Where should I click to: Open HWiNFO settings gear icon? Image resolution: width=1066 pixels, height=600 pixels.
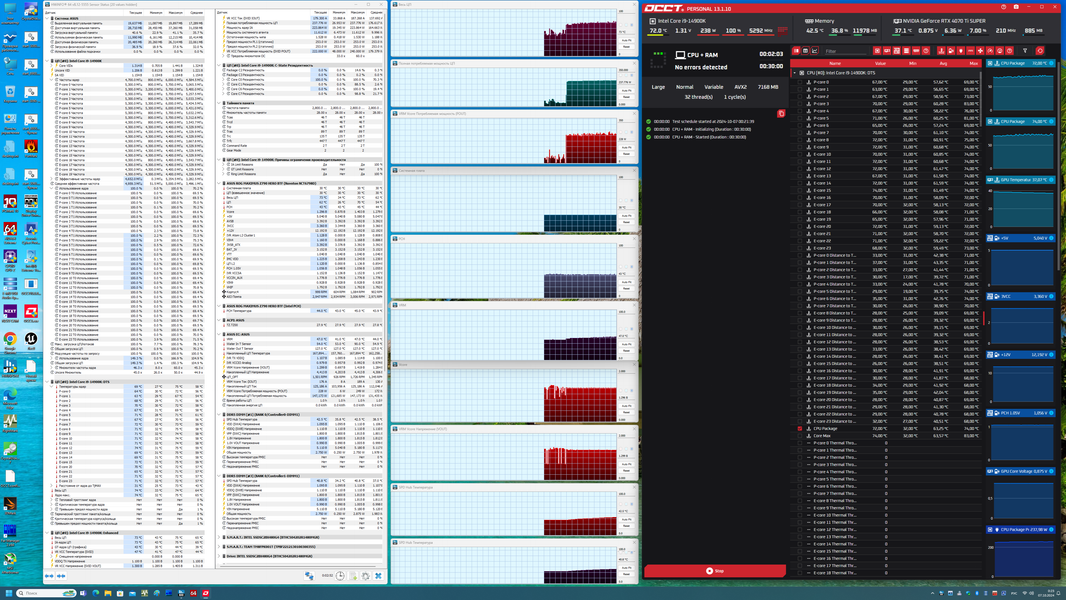(365, 576)
